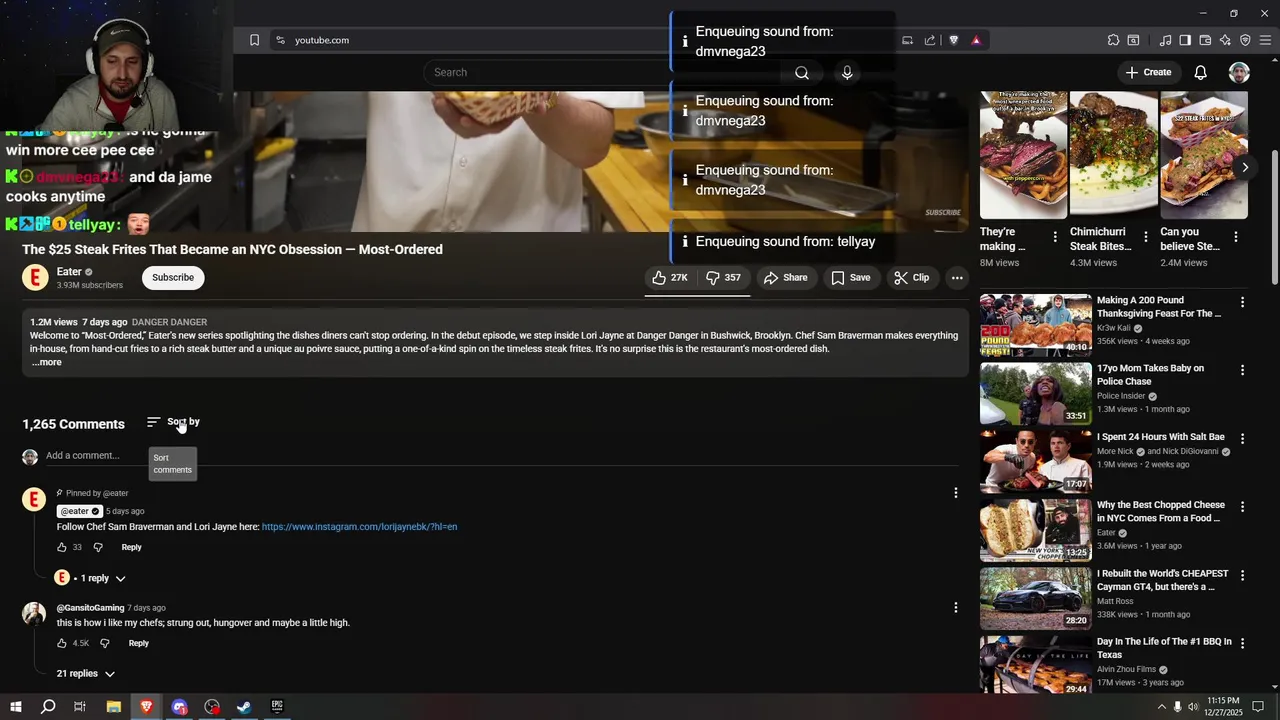
Task: Bookmark this page in the address bar
Action: tap(254, 40)
